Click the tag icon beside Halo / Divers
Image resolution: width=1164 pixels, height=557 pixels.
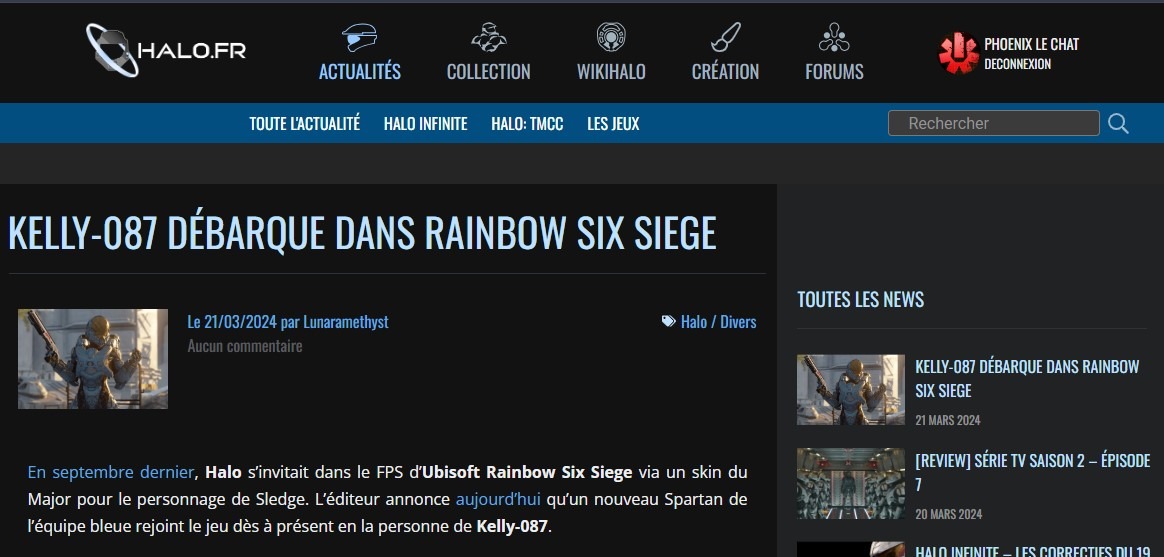pos(668,322)
